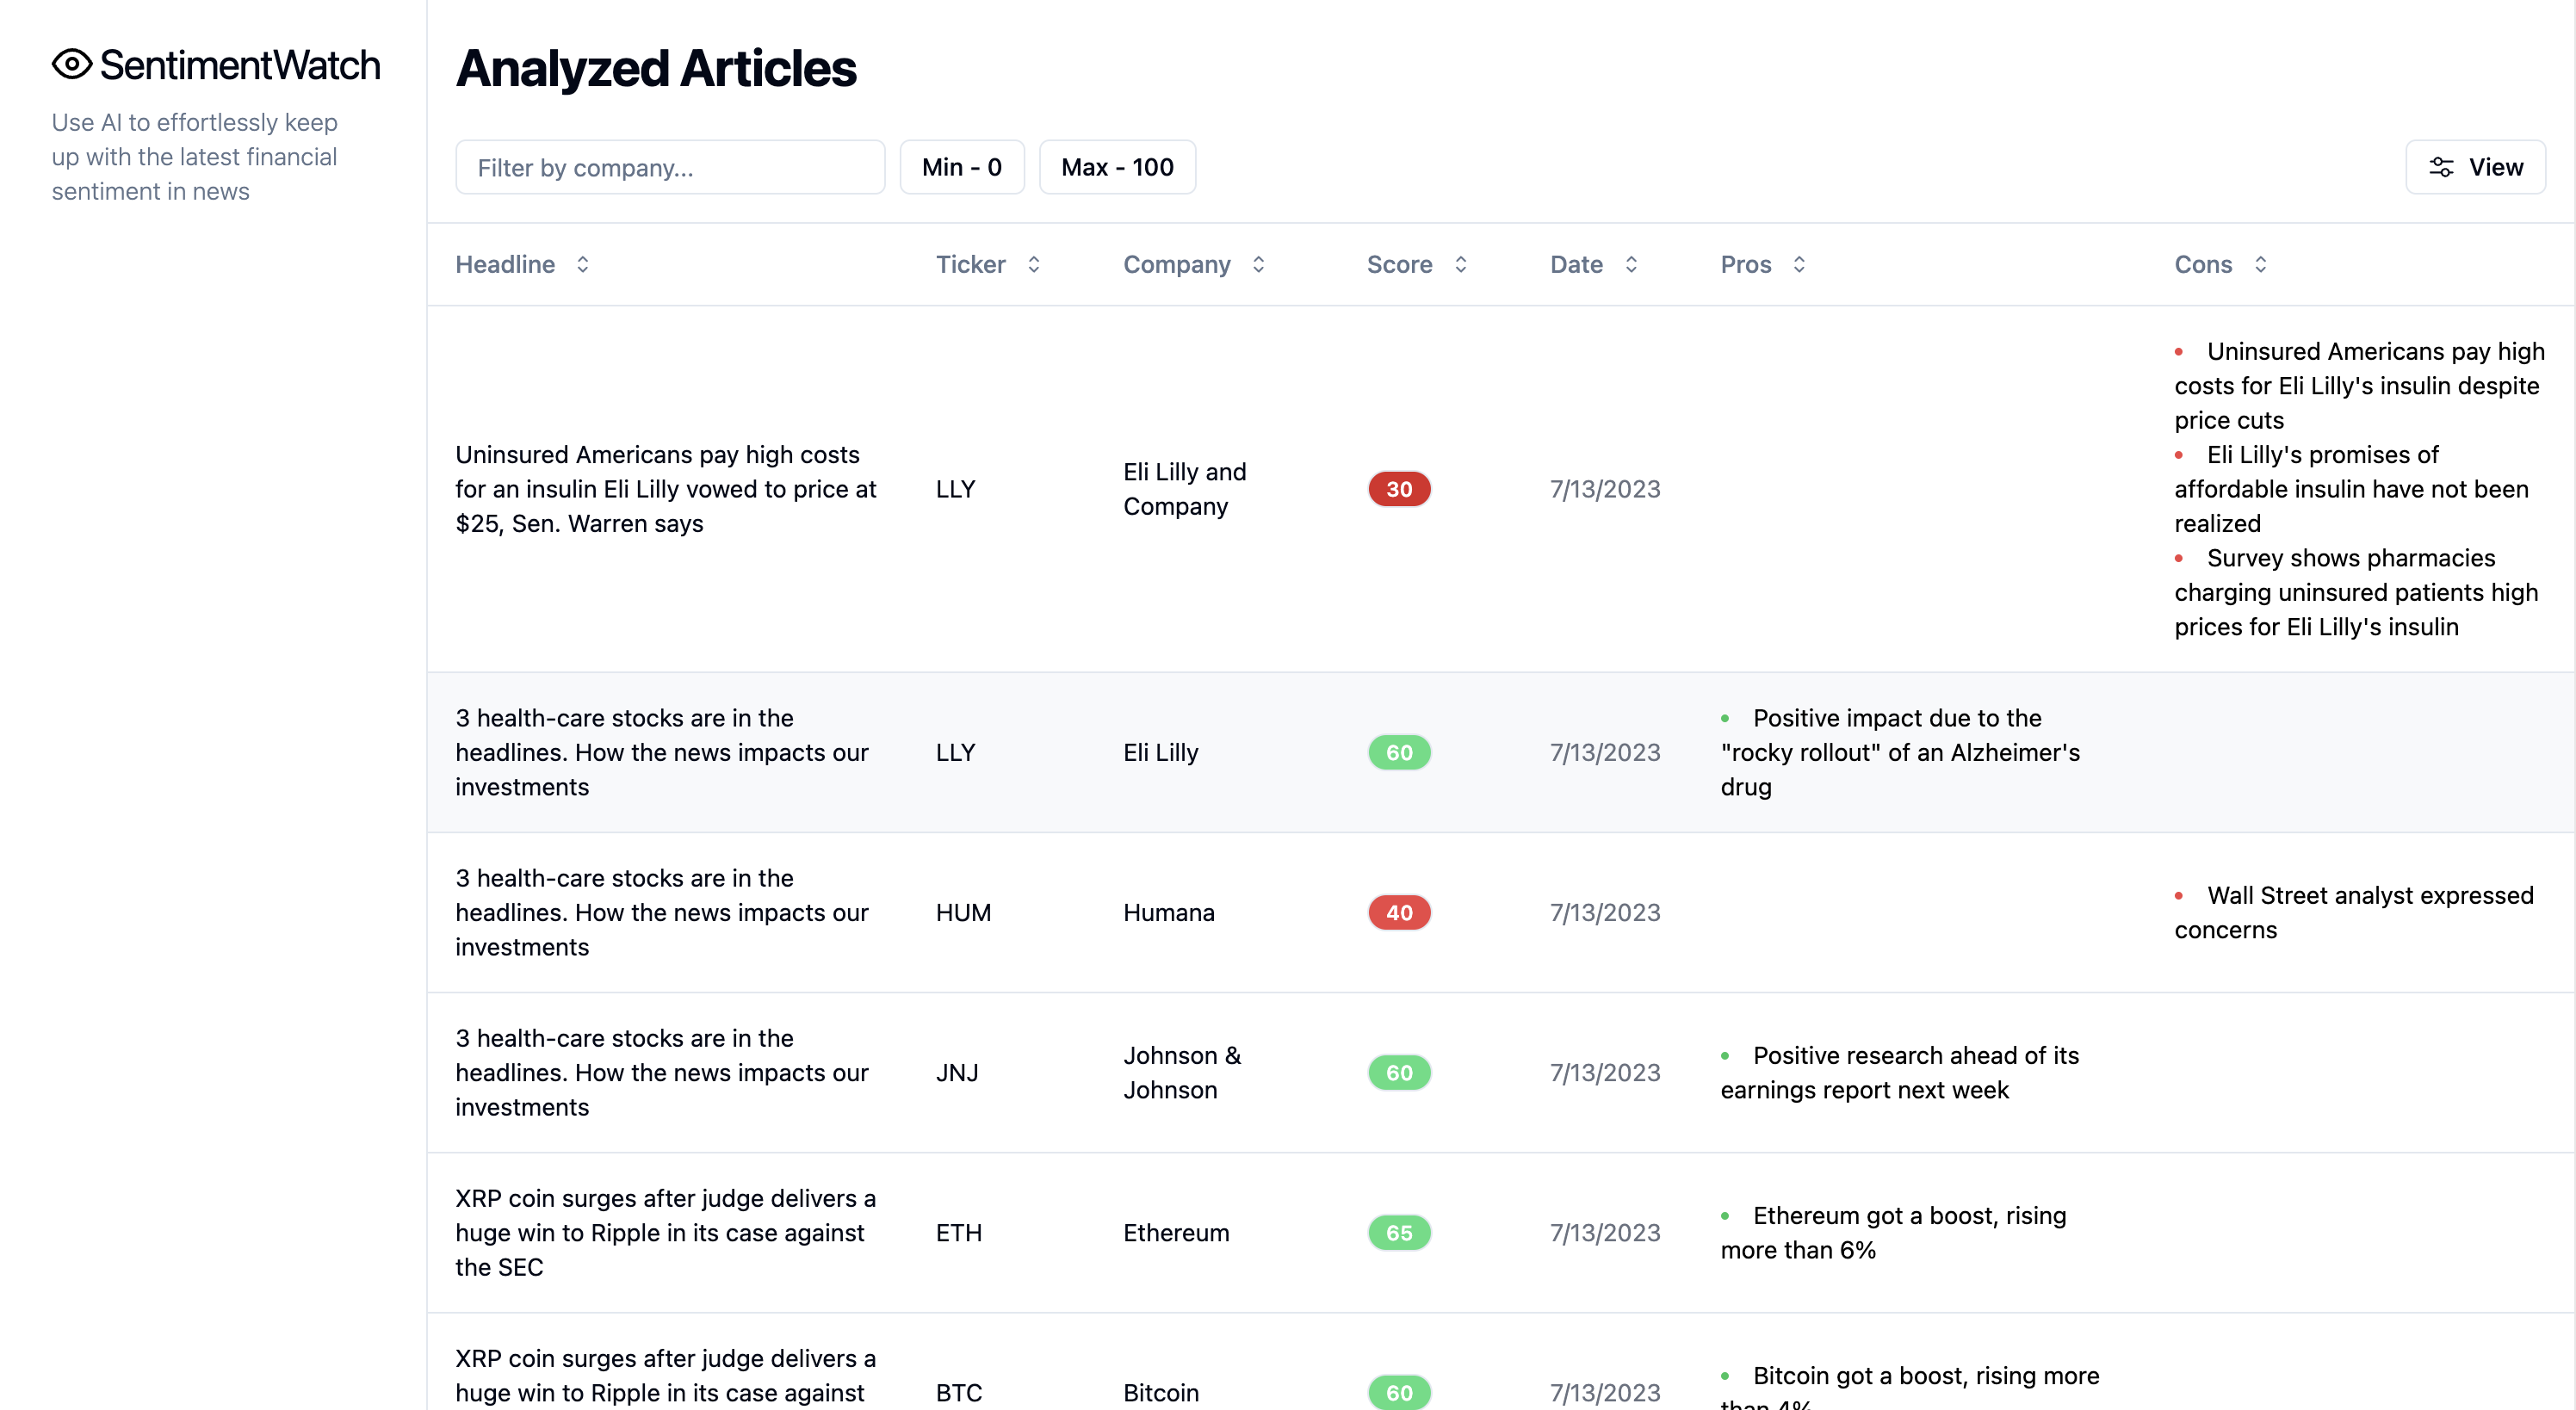Click date 7/13/2023 in Ethereum row
The width and height of the screenshot is (2576, 1410).
[1604, 1232]
